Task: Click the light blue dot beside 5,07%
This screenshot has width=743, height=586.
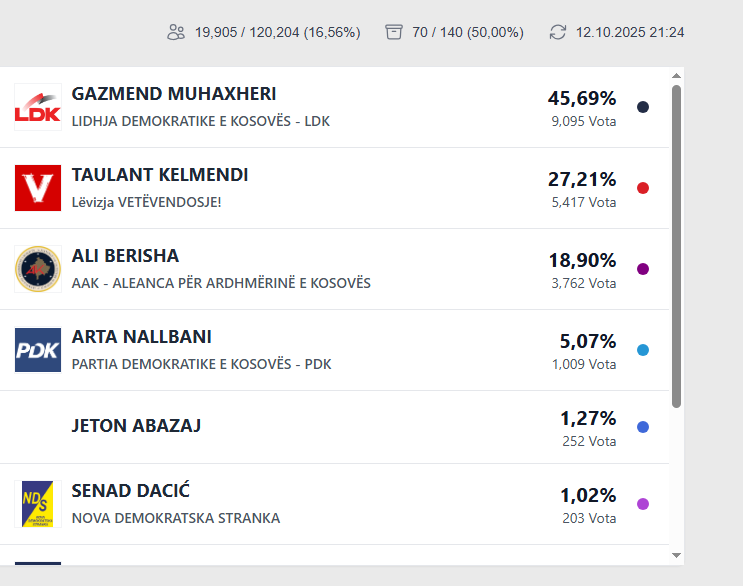Action: [643, 350]
